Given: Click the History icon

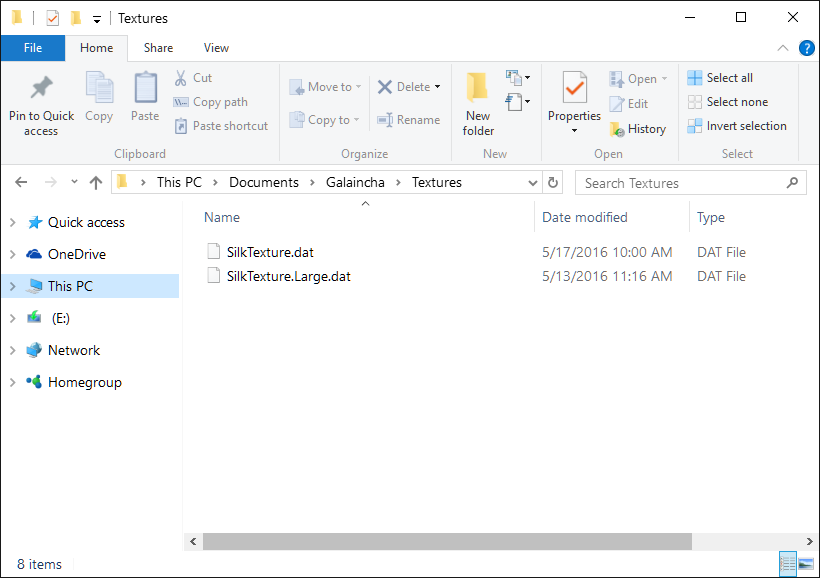Looking at the screenshot, I should 617,129.
